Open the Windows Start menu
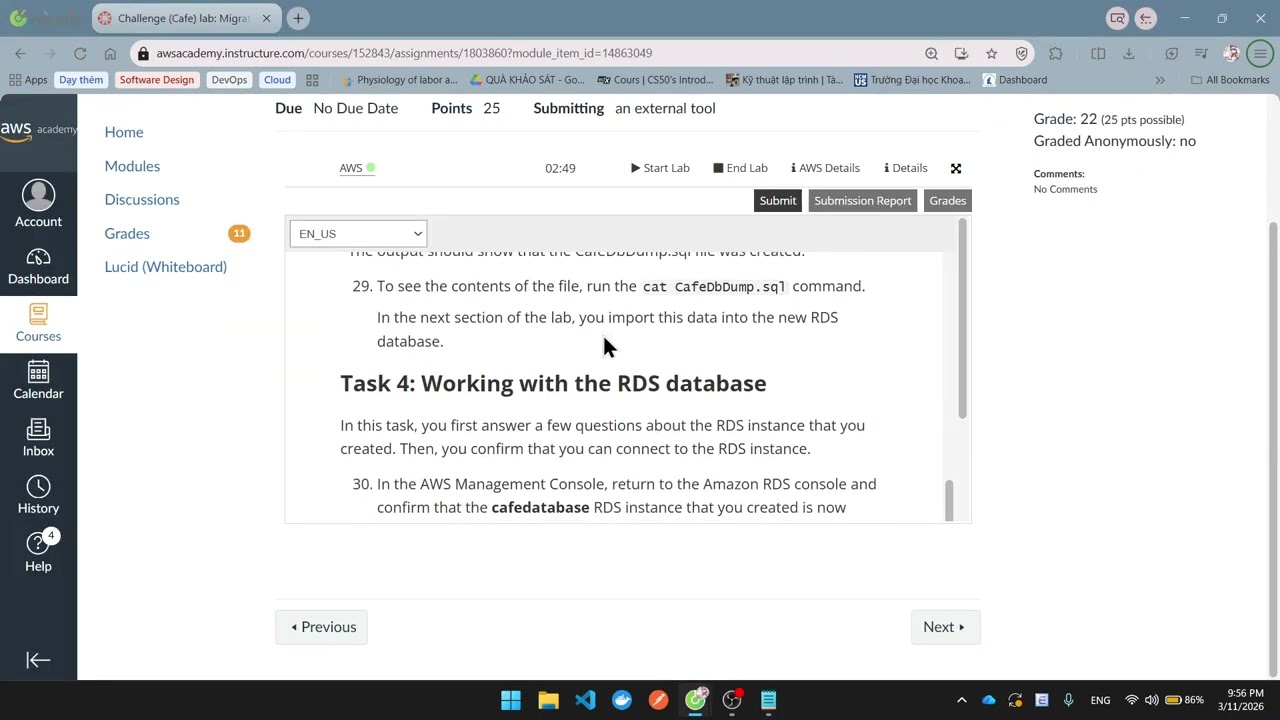The image size is (1280, 720). pyautogui.click(x=511, y=700)
